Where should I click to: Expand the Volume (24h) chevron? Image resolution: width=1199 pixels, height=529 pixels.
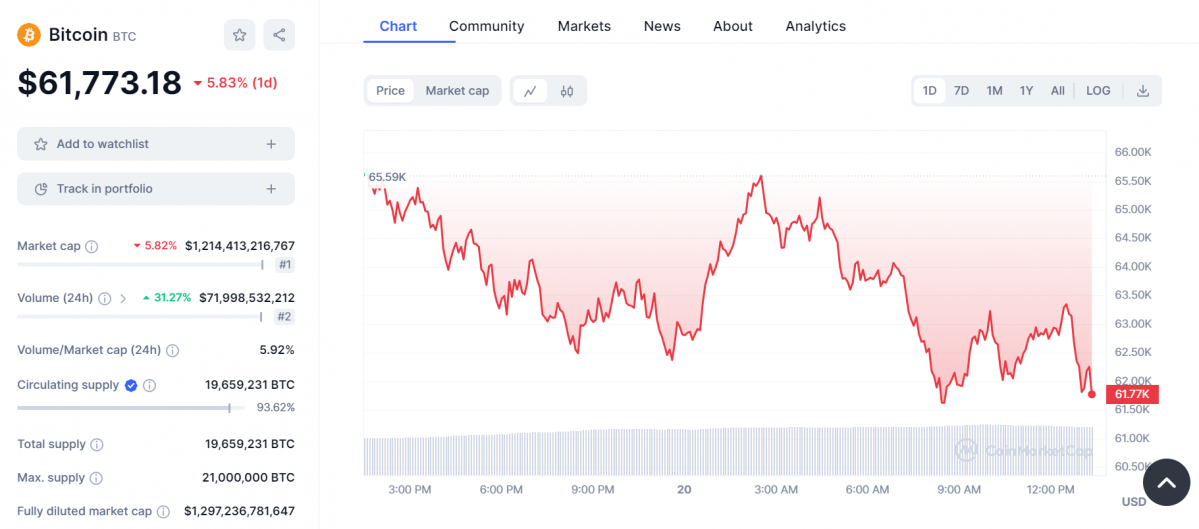123,298
